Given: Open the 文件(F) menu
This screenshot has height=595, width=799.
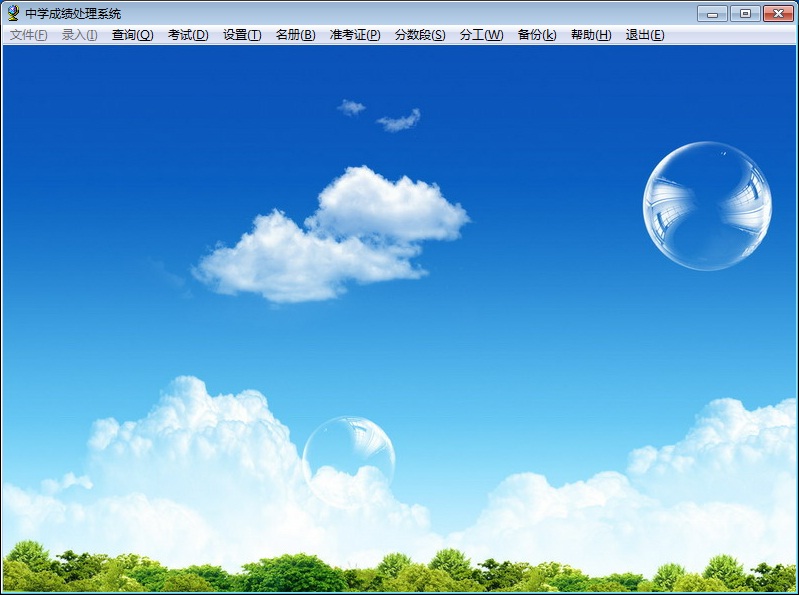Looking at the screenshot, I should (29, 35).
